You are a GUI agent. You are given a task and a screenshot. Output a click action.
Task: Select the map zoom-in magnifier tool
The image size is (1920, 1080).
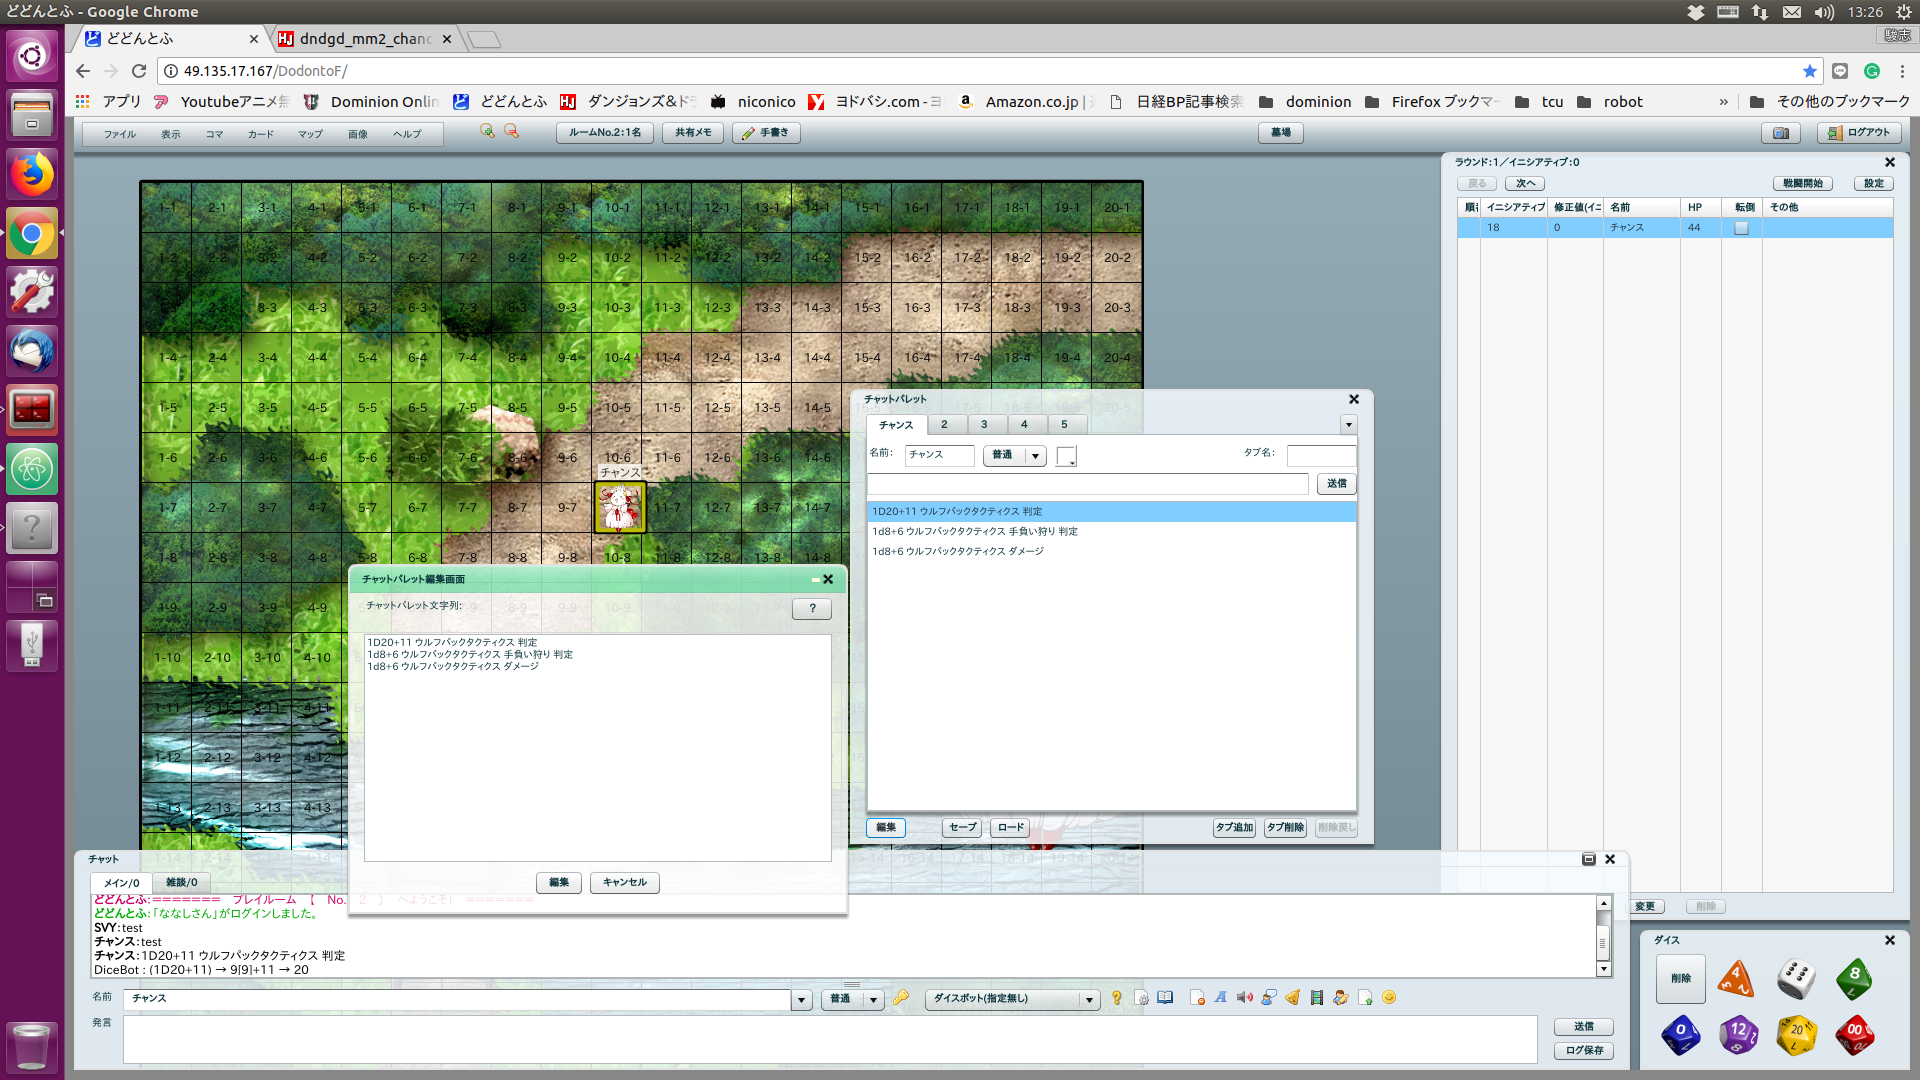click(x=488, y=131)
